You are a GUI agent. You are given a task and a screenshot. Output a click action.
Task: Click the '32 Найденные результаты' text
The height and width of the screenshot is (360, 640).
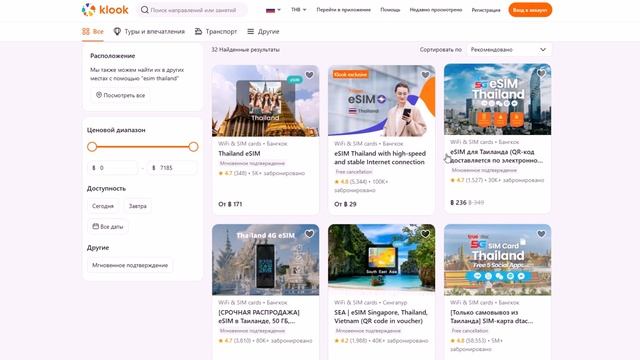(245, 49)
